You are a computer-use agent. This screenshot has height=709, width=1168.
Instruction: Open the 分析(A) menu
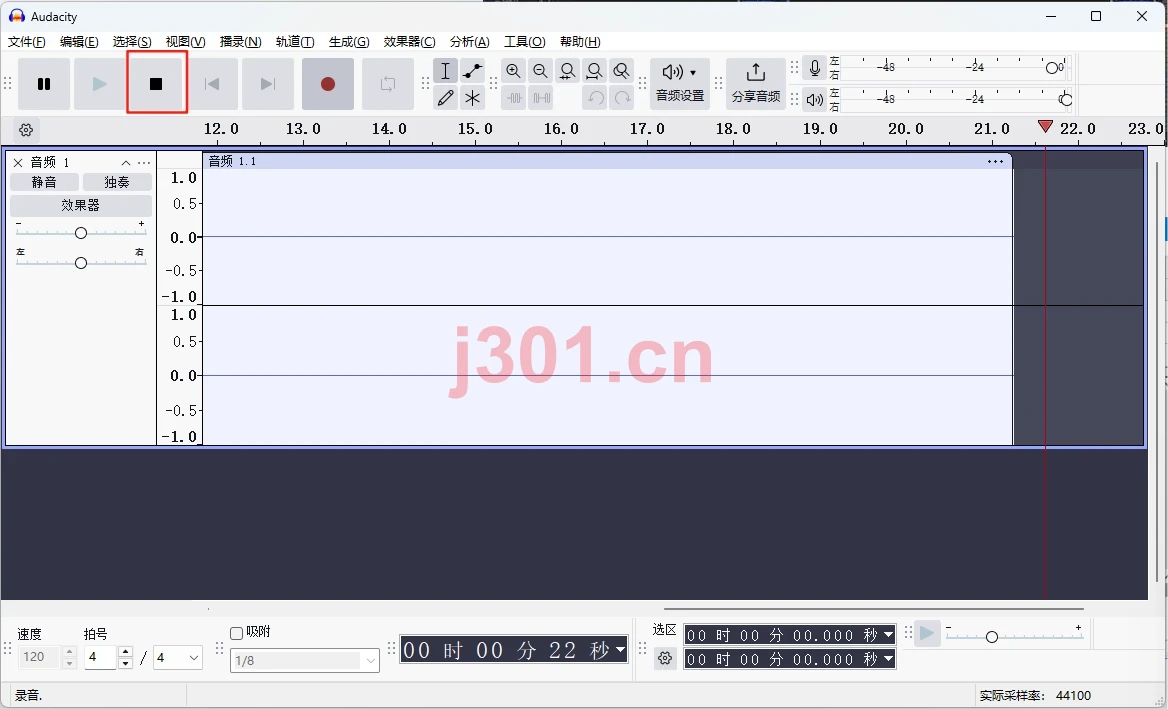point(470,42)
